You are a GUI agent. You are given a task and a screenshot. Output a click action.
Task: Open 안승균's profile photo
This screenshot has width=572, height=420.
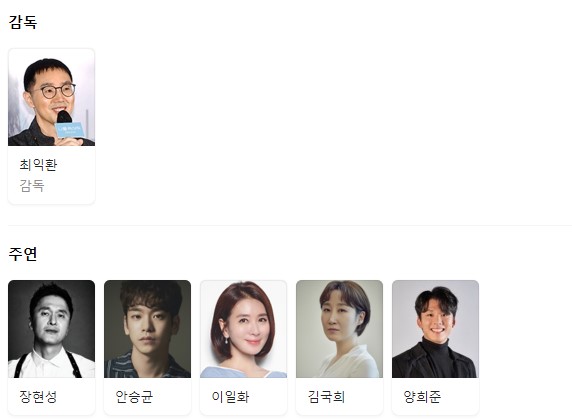147,329
